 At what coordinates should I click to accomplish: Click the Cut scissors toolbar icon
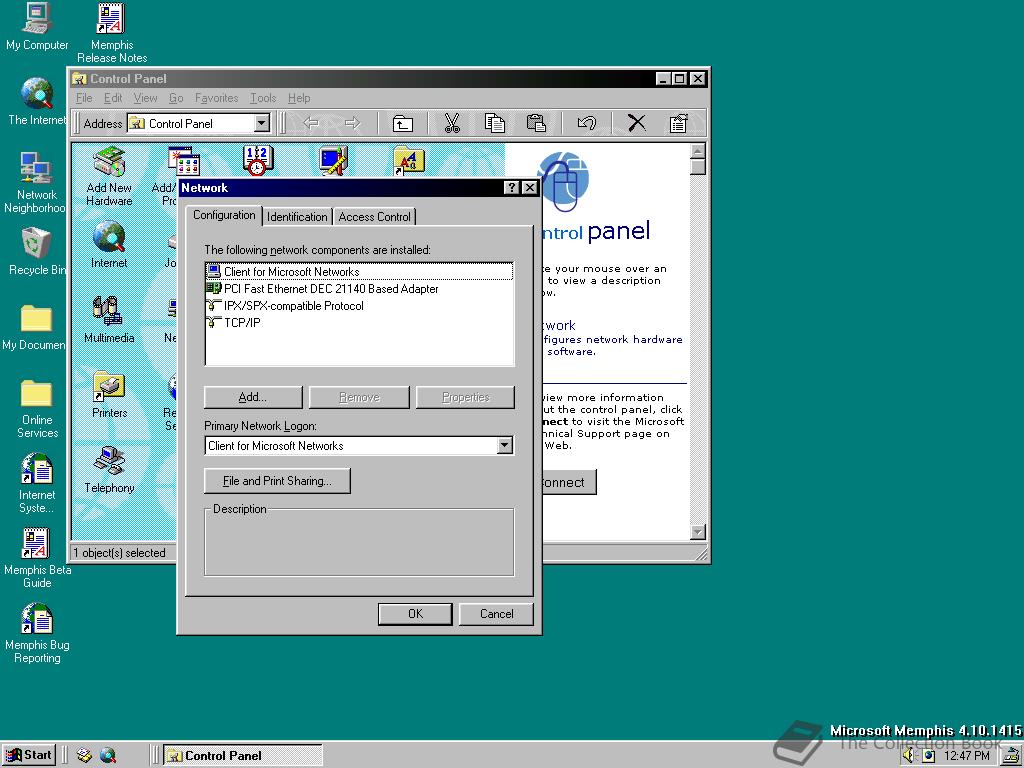pyautogui.click(x=452, y=123)
